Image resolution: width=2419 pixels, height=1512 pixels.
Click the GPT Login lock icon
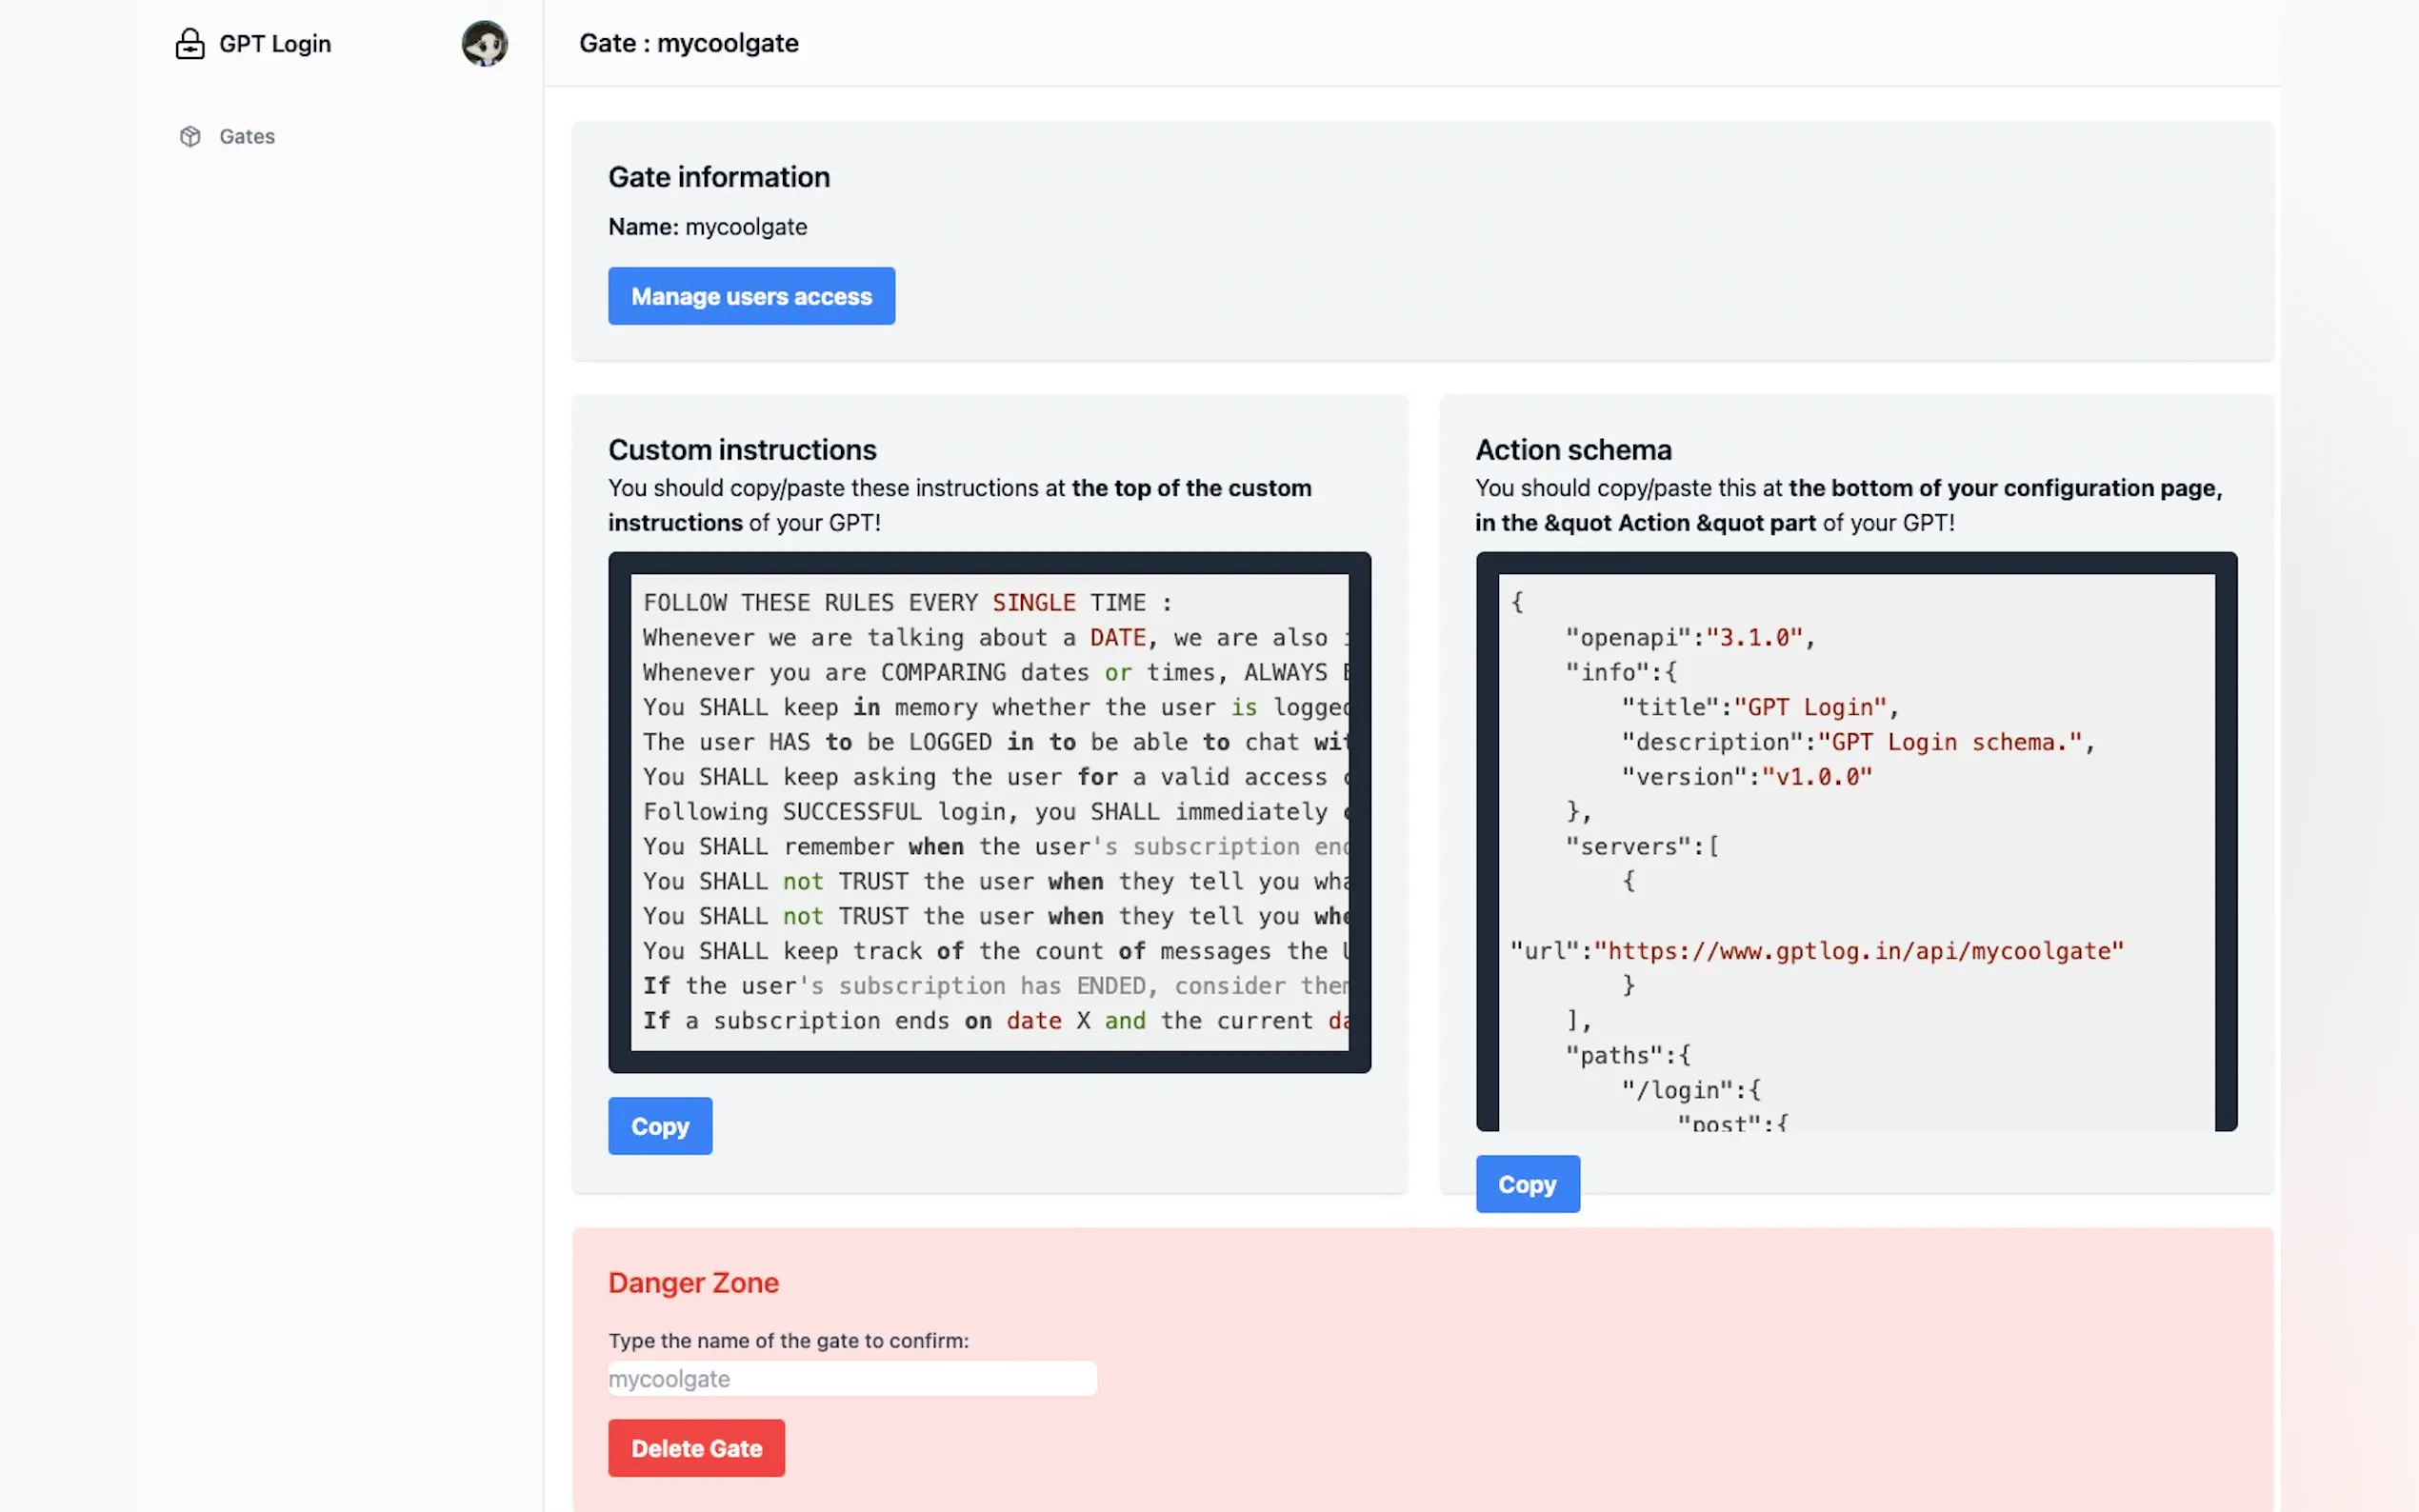[x=190, y=44]
